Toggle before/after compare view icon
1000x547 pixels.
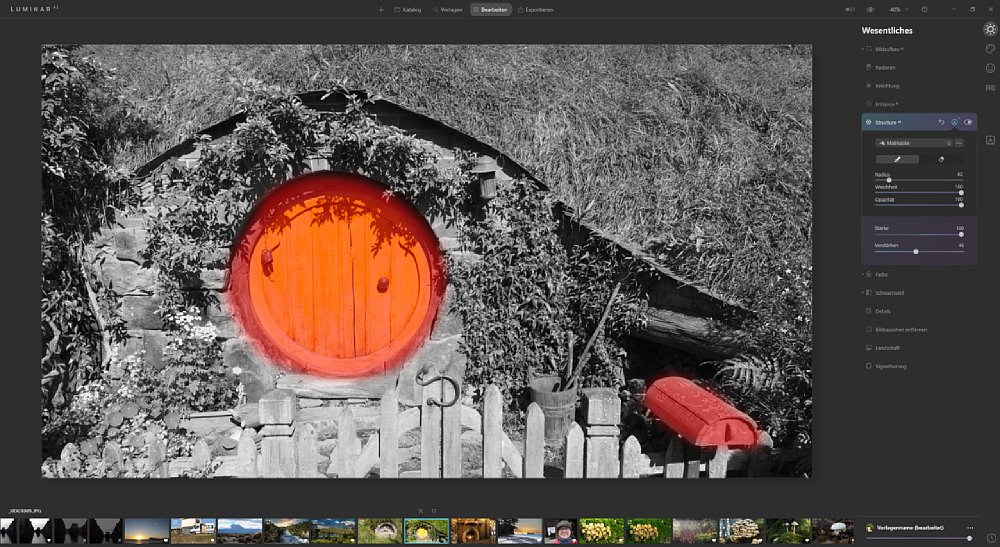[x=849, y=10]
